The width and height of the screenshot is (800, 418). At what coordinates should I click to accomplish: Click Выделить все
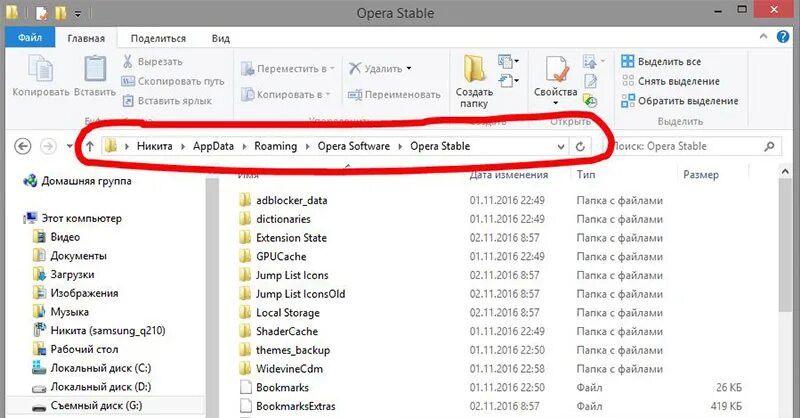click(x=661, y=62)
